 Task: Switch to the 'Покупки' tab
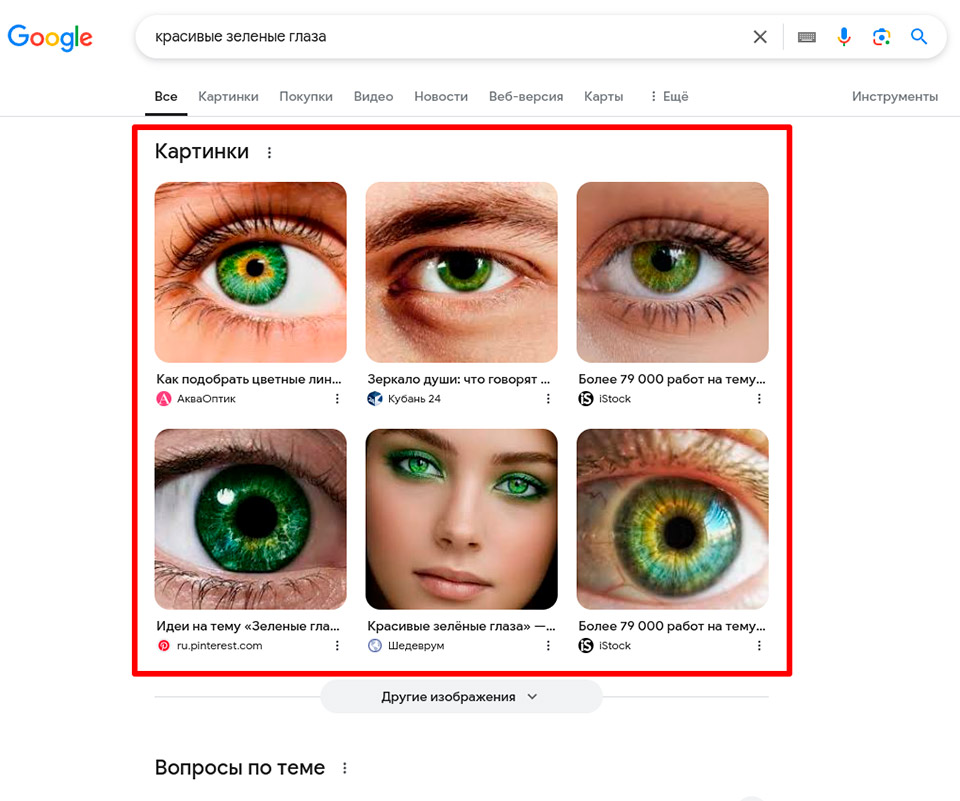306,96
